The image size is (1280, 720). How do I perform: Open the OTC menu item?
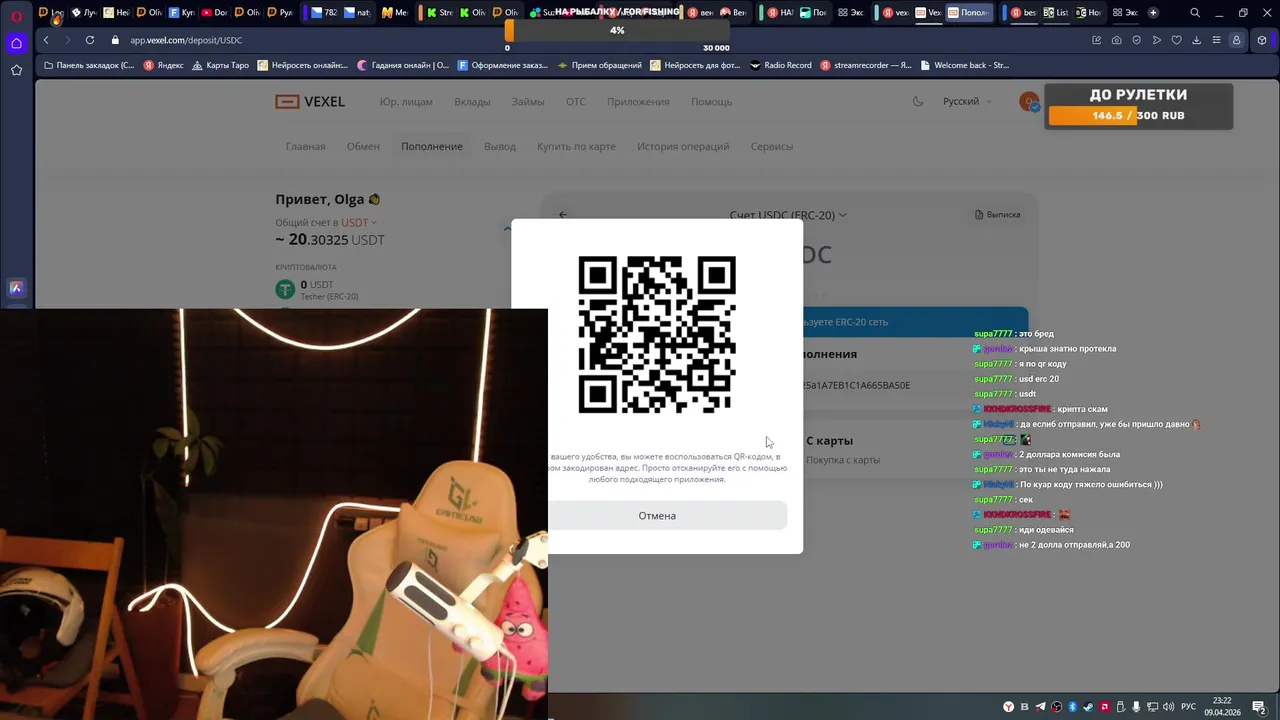(x=576, y=101)
